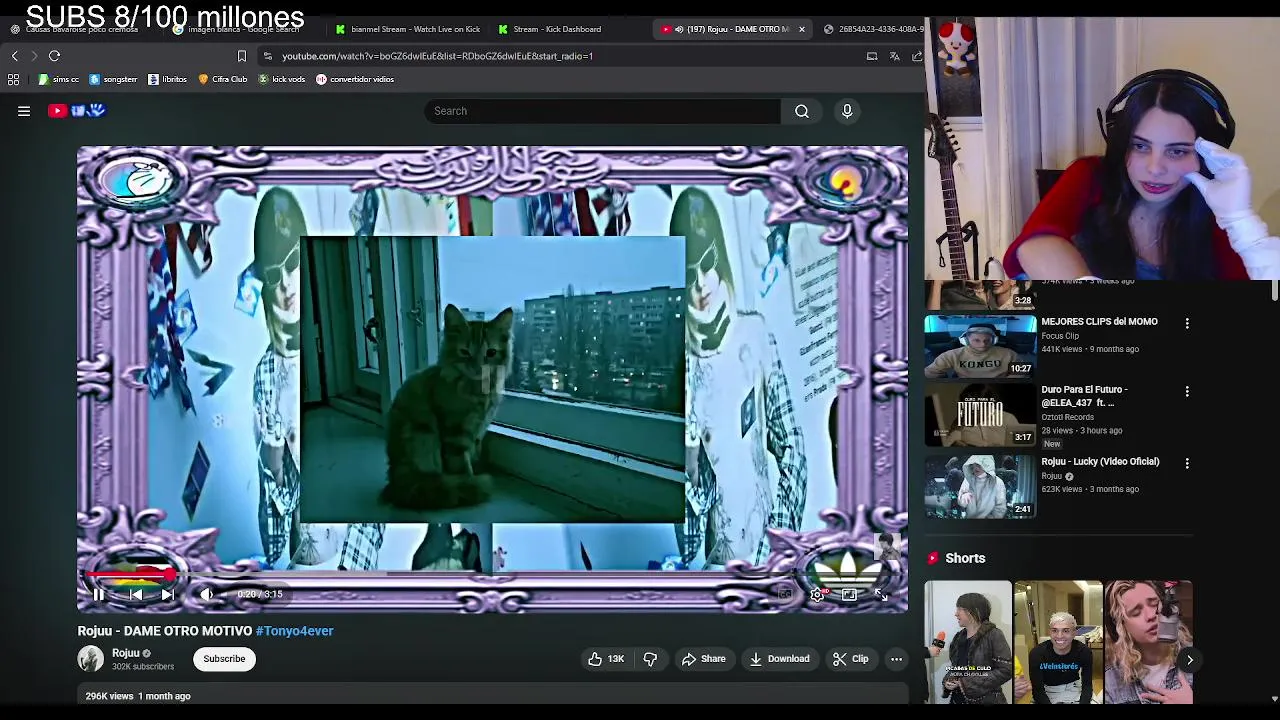The image size is (1280, 720).
Task: Switch to the imagen blanca Google Search tab
Action: point(243,29)
